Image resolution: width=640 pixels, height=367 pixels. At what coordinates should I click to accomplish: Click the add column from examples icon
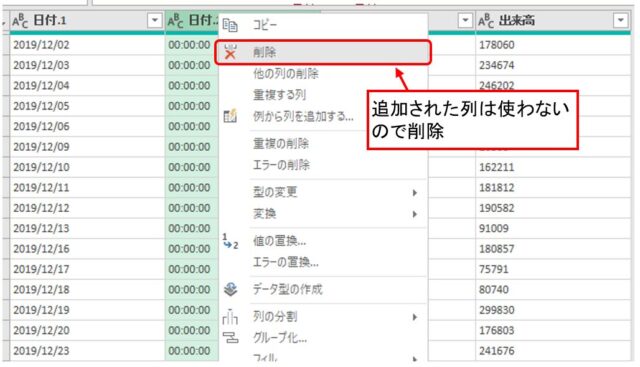(x=230, y=116)
